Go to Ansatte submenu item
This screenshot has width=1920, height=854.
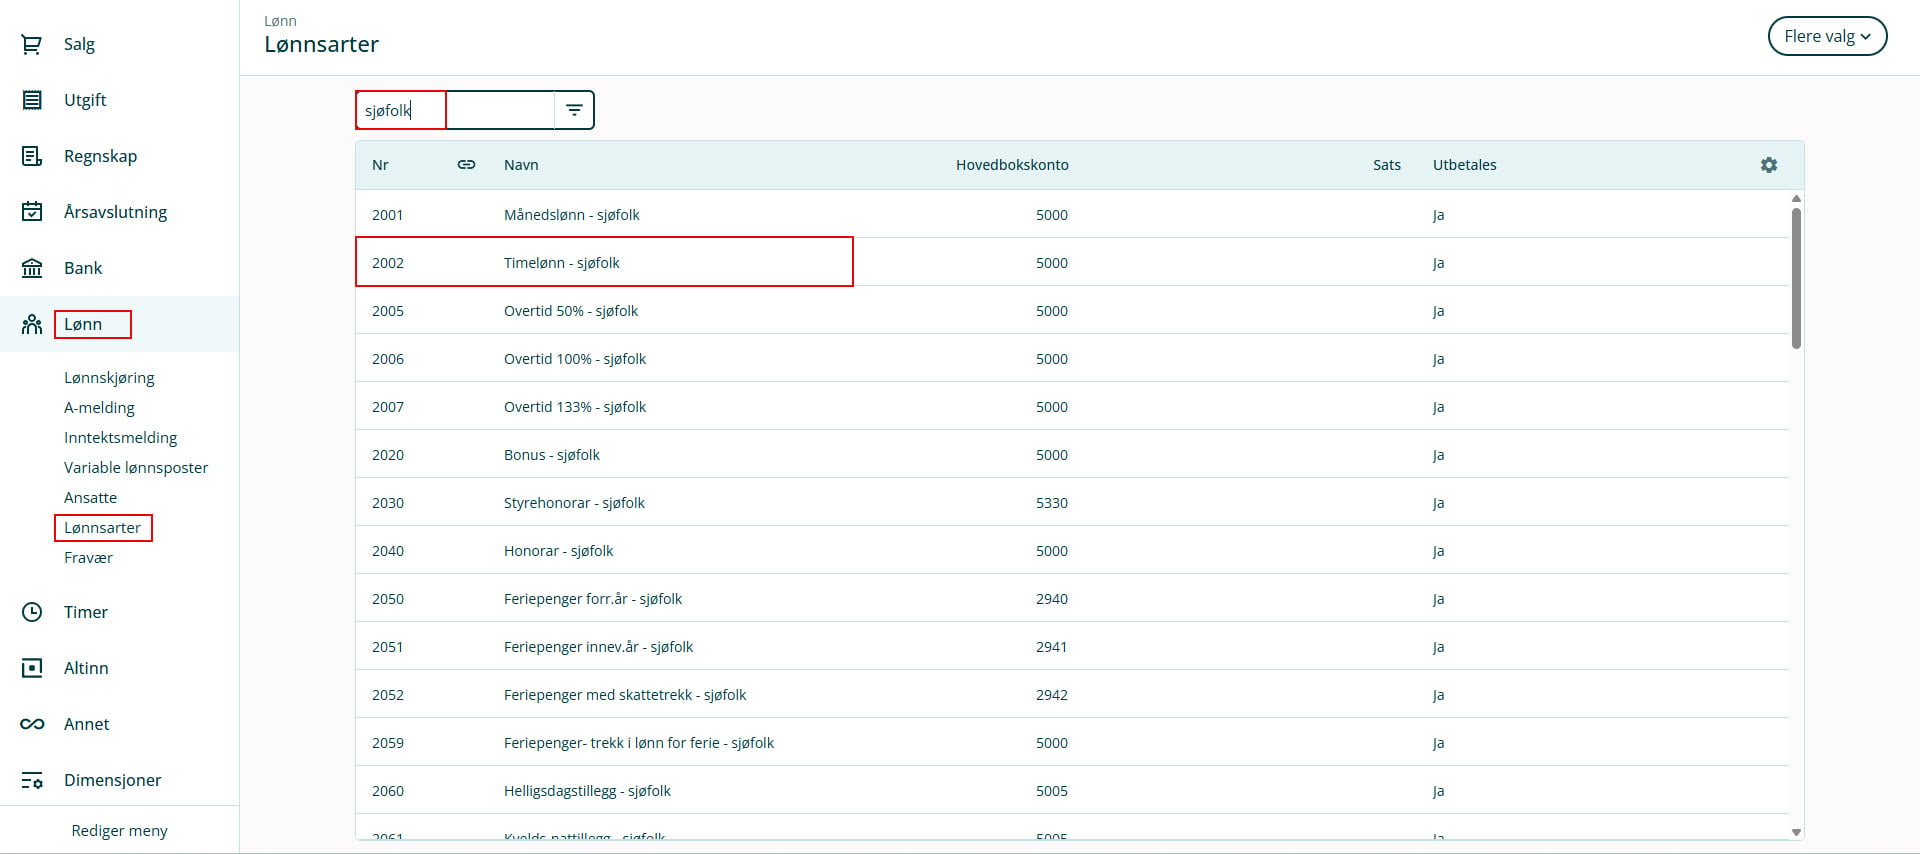pyautogui.click(x=90, y=498)
